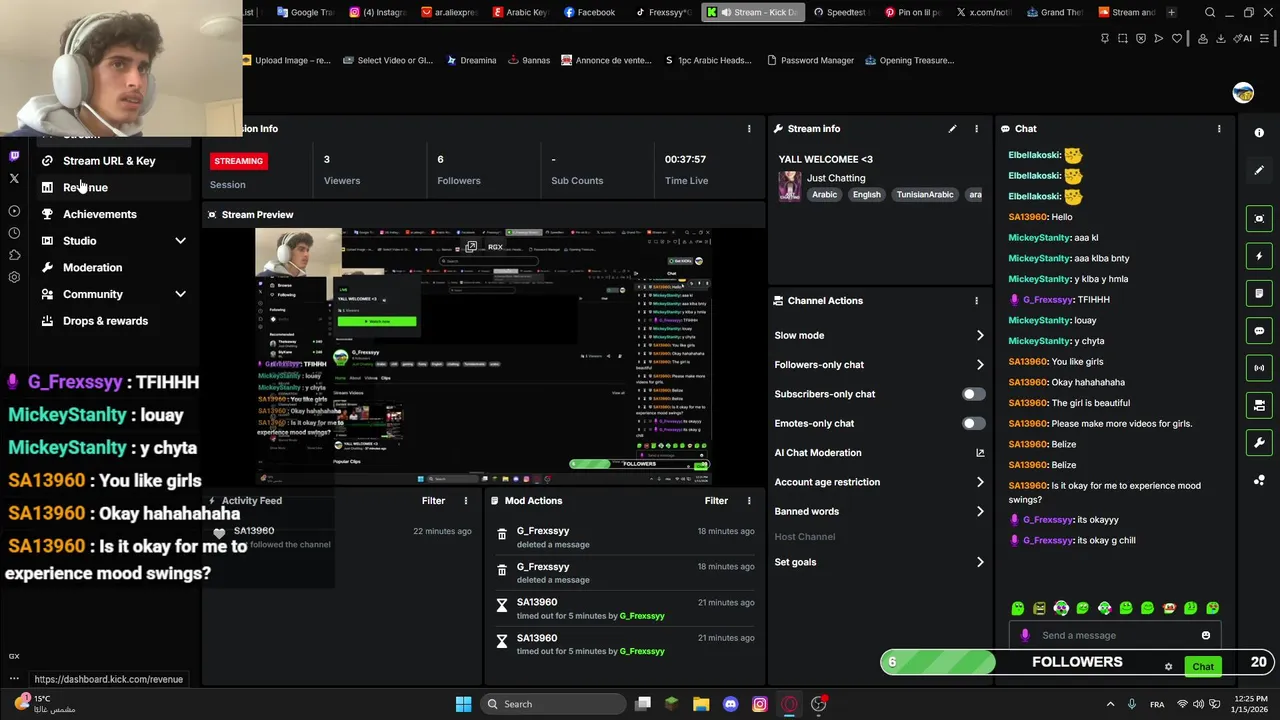Open File Explorer from the Windows taskbar
Screen dimensions: 1280x720
(x=701, y=704)
